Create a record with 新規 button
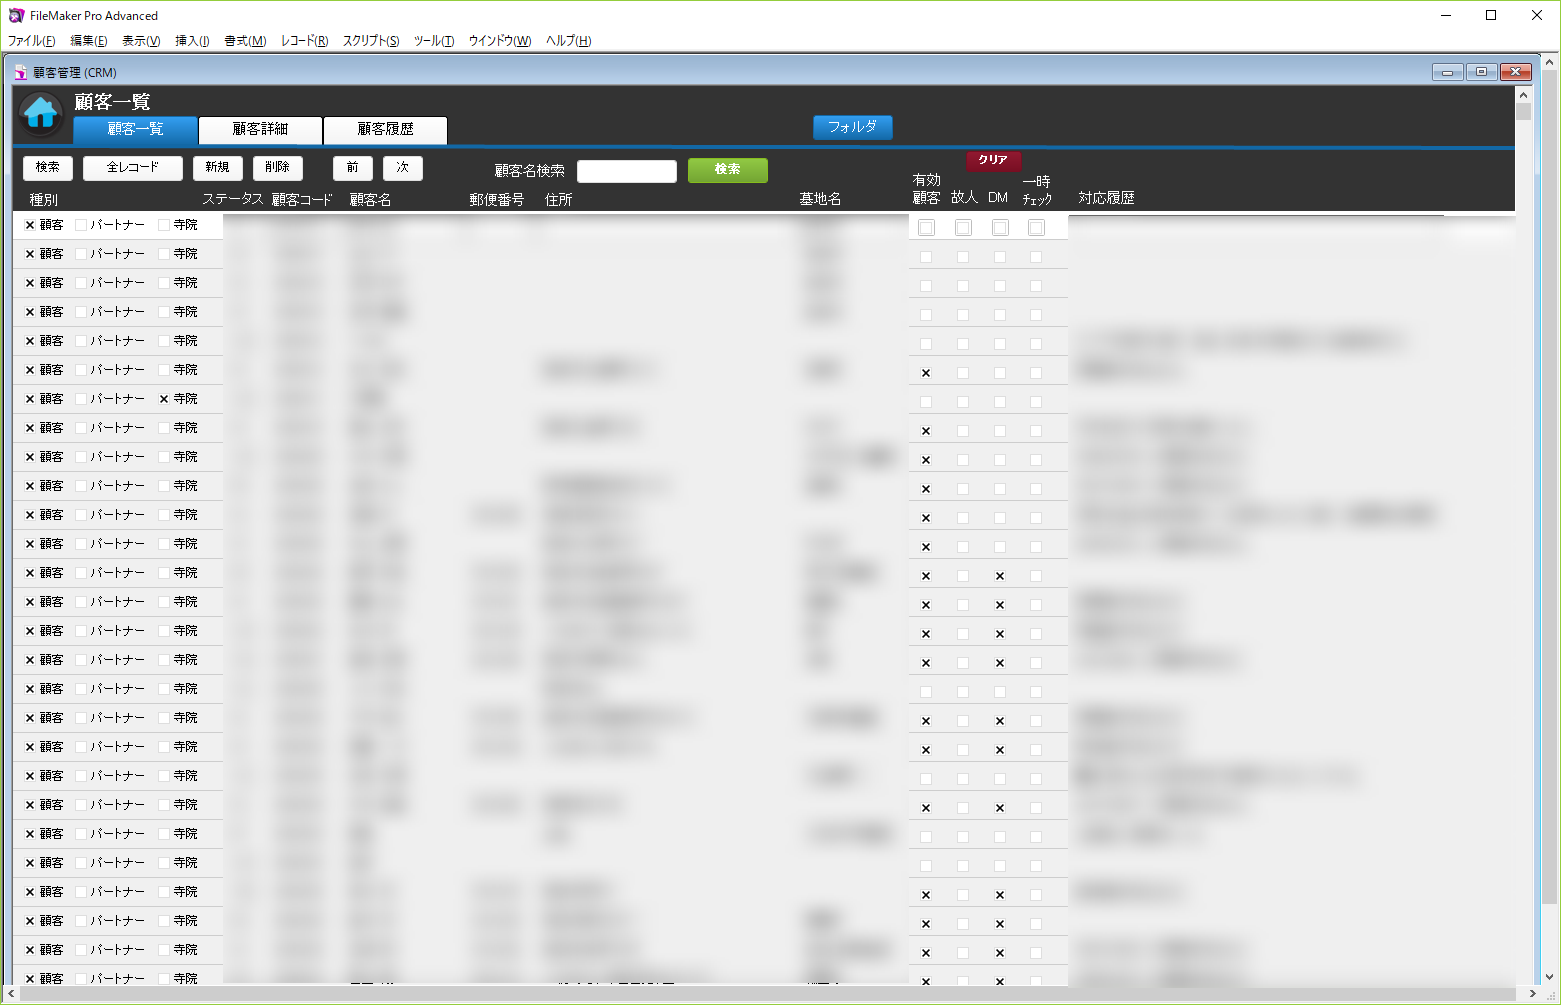Viewport: 1561px width, 1005px height. coord(217,168)
